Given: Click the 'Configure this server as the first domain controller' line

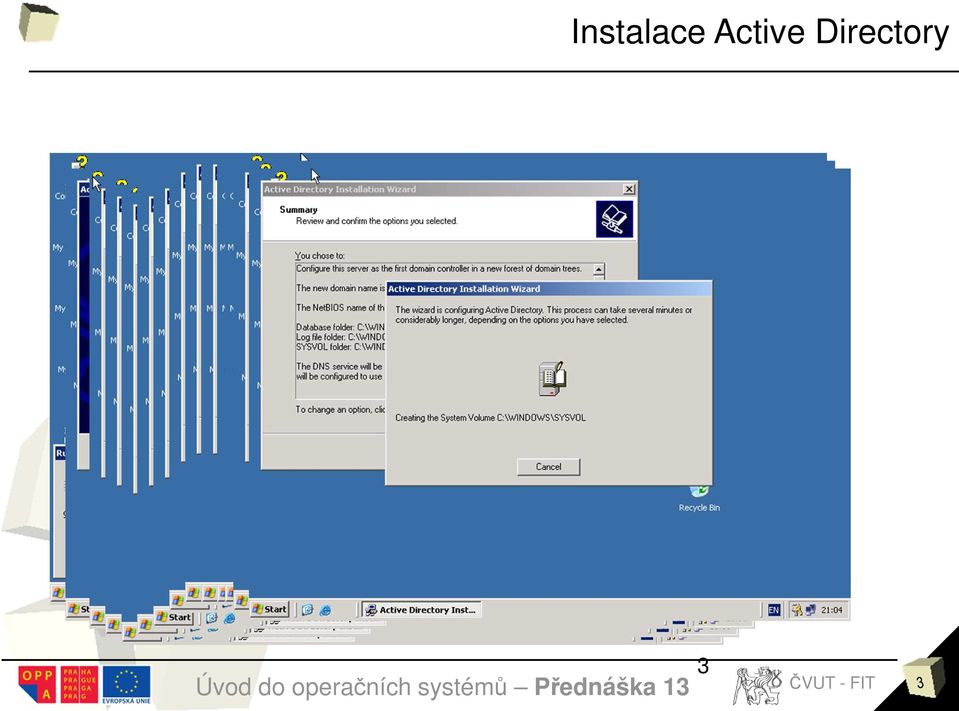Looking at the screenshot, I should pyautogui.click(x=439, y=268).
